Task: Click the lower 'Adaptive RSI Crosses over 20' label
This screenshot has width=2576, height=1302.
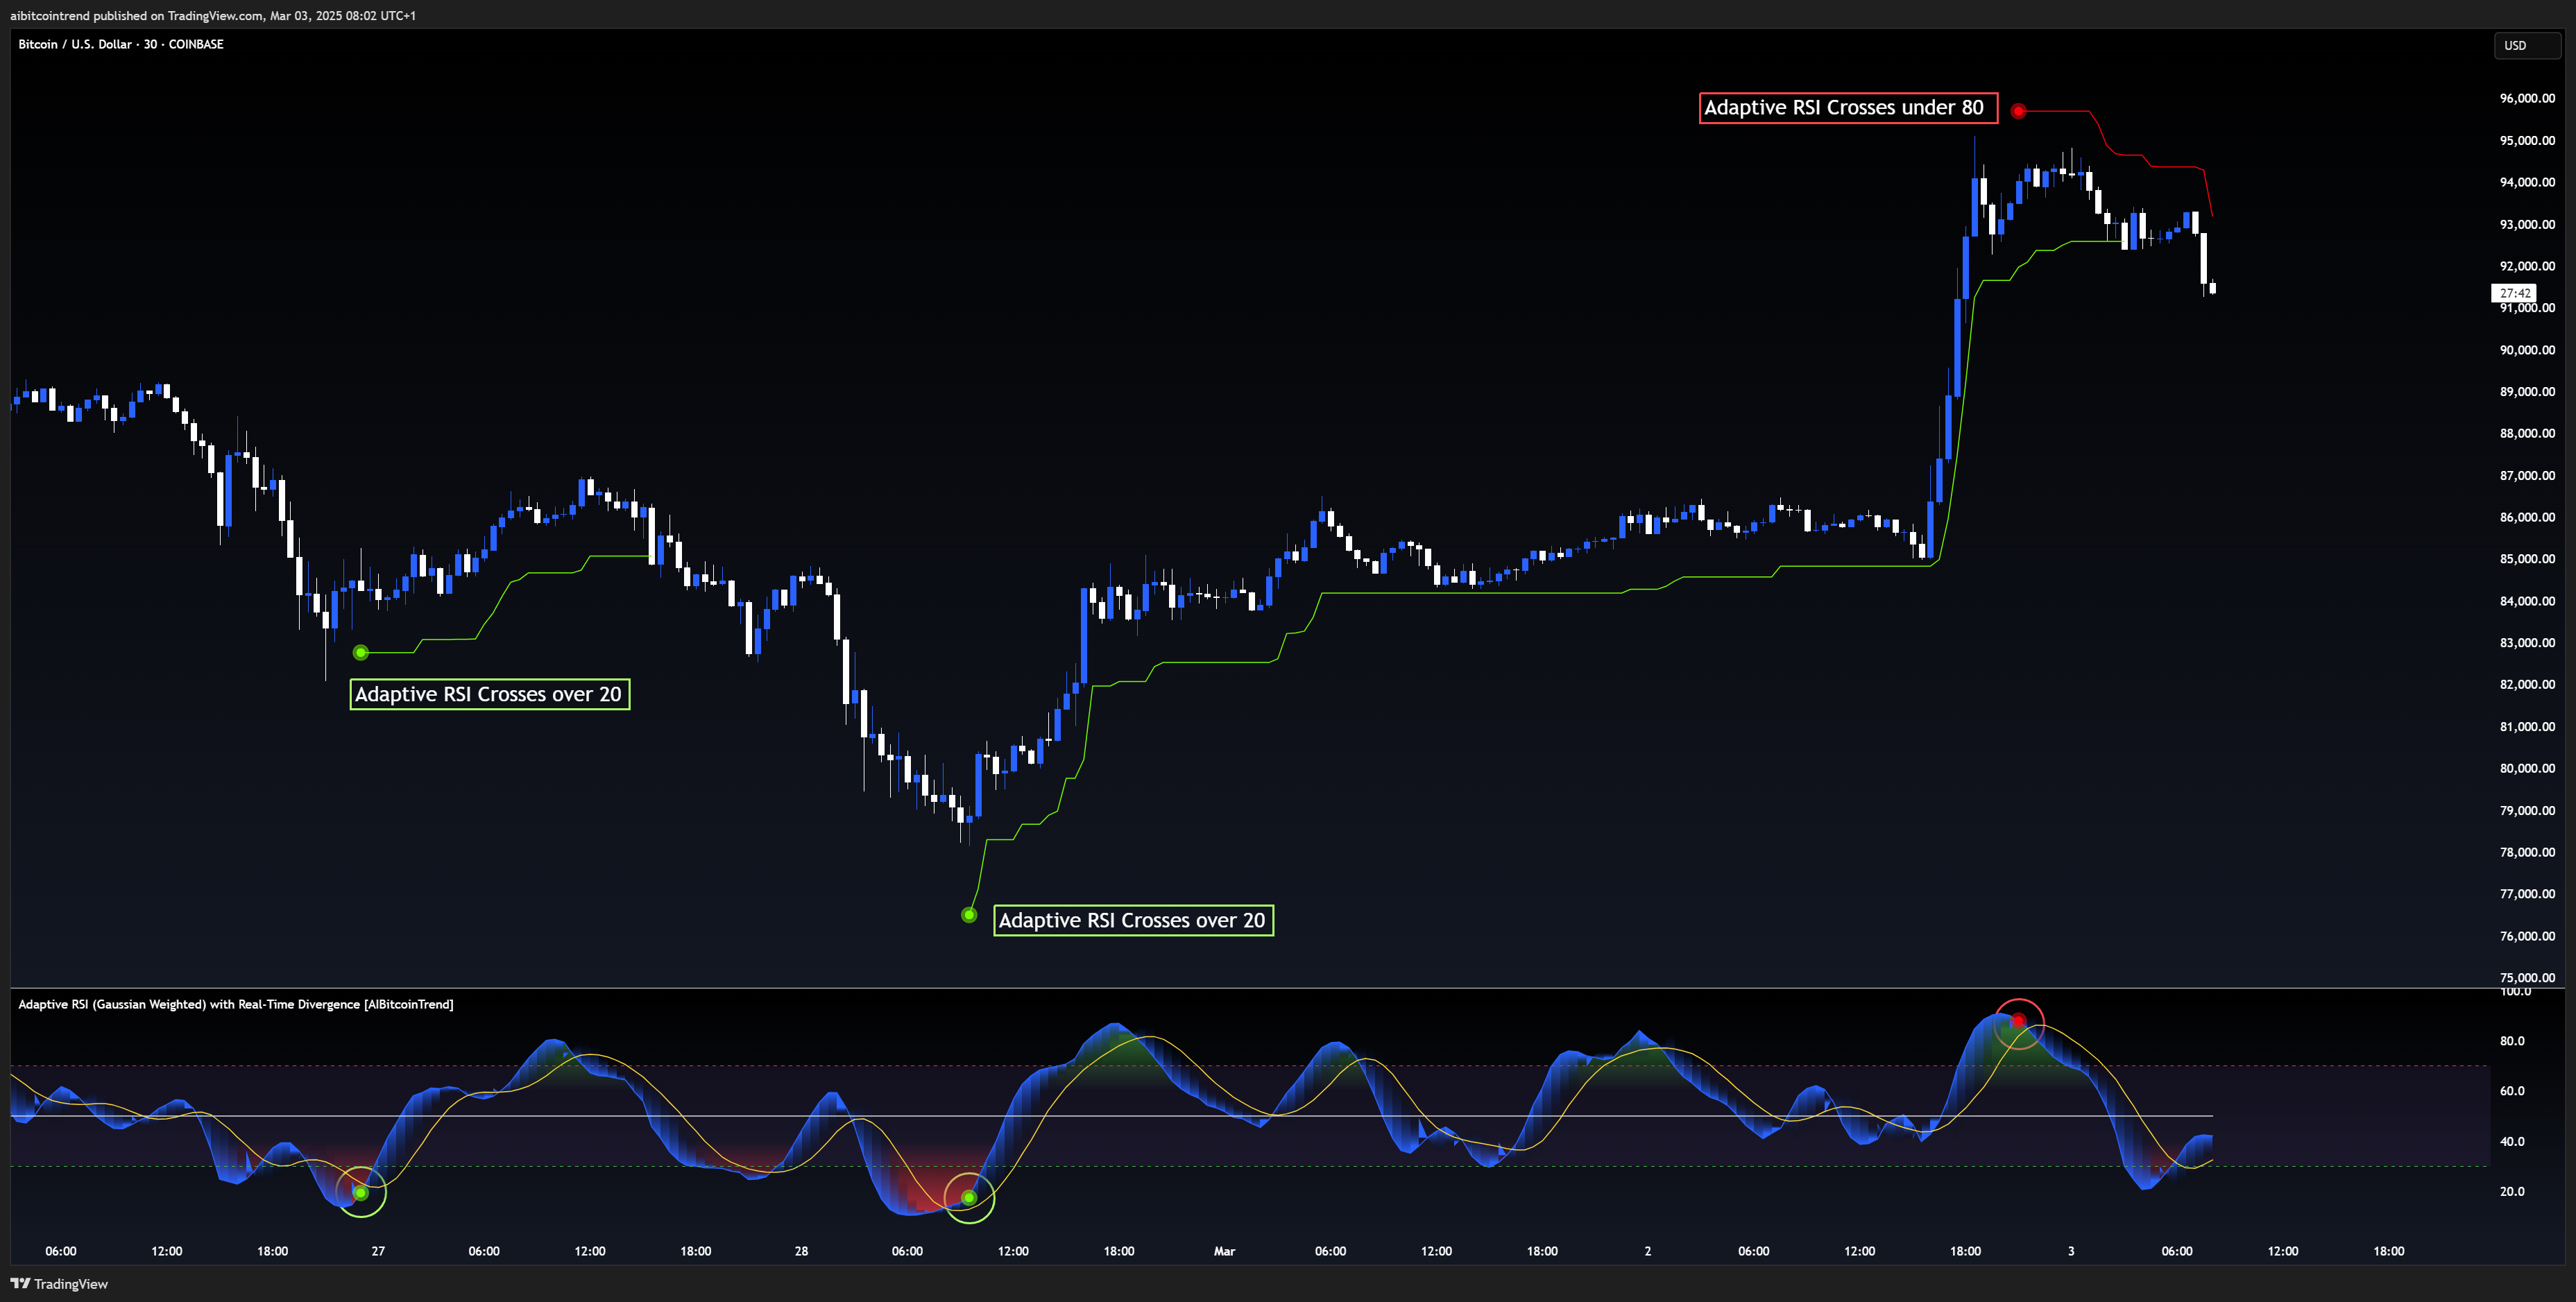Action: click(1133, 920)
